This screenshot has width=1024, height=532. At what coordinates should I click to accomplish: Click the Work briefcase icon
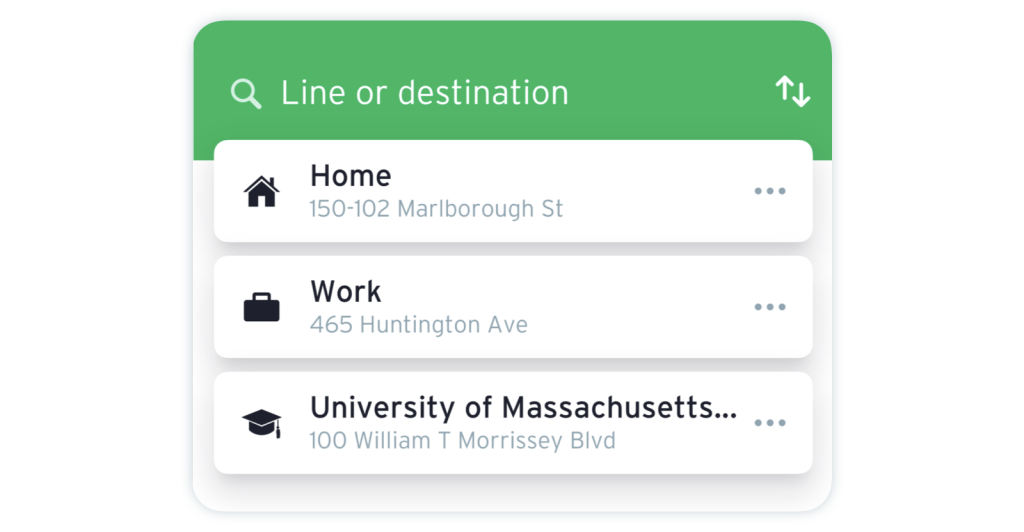(262, 307)
